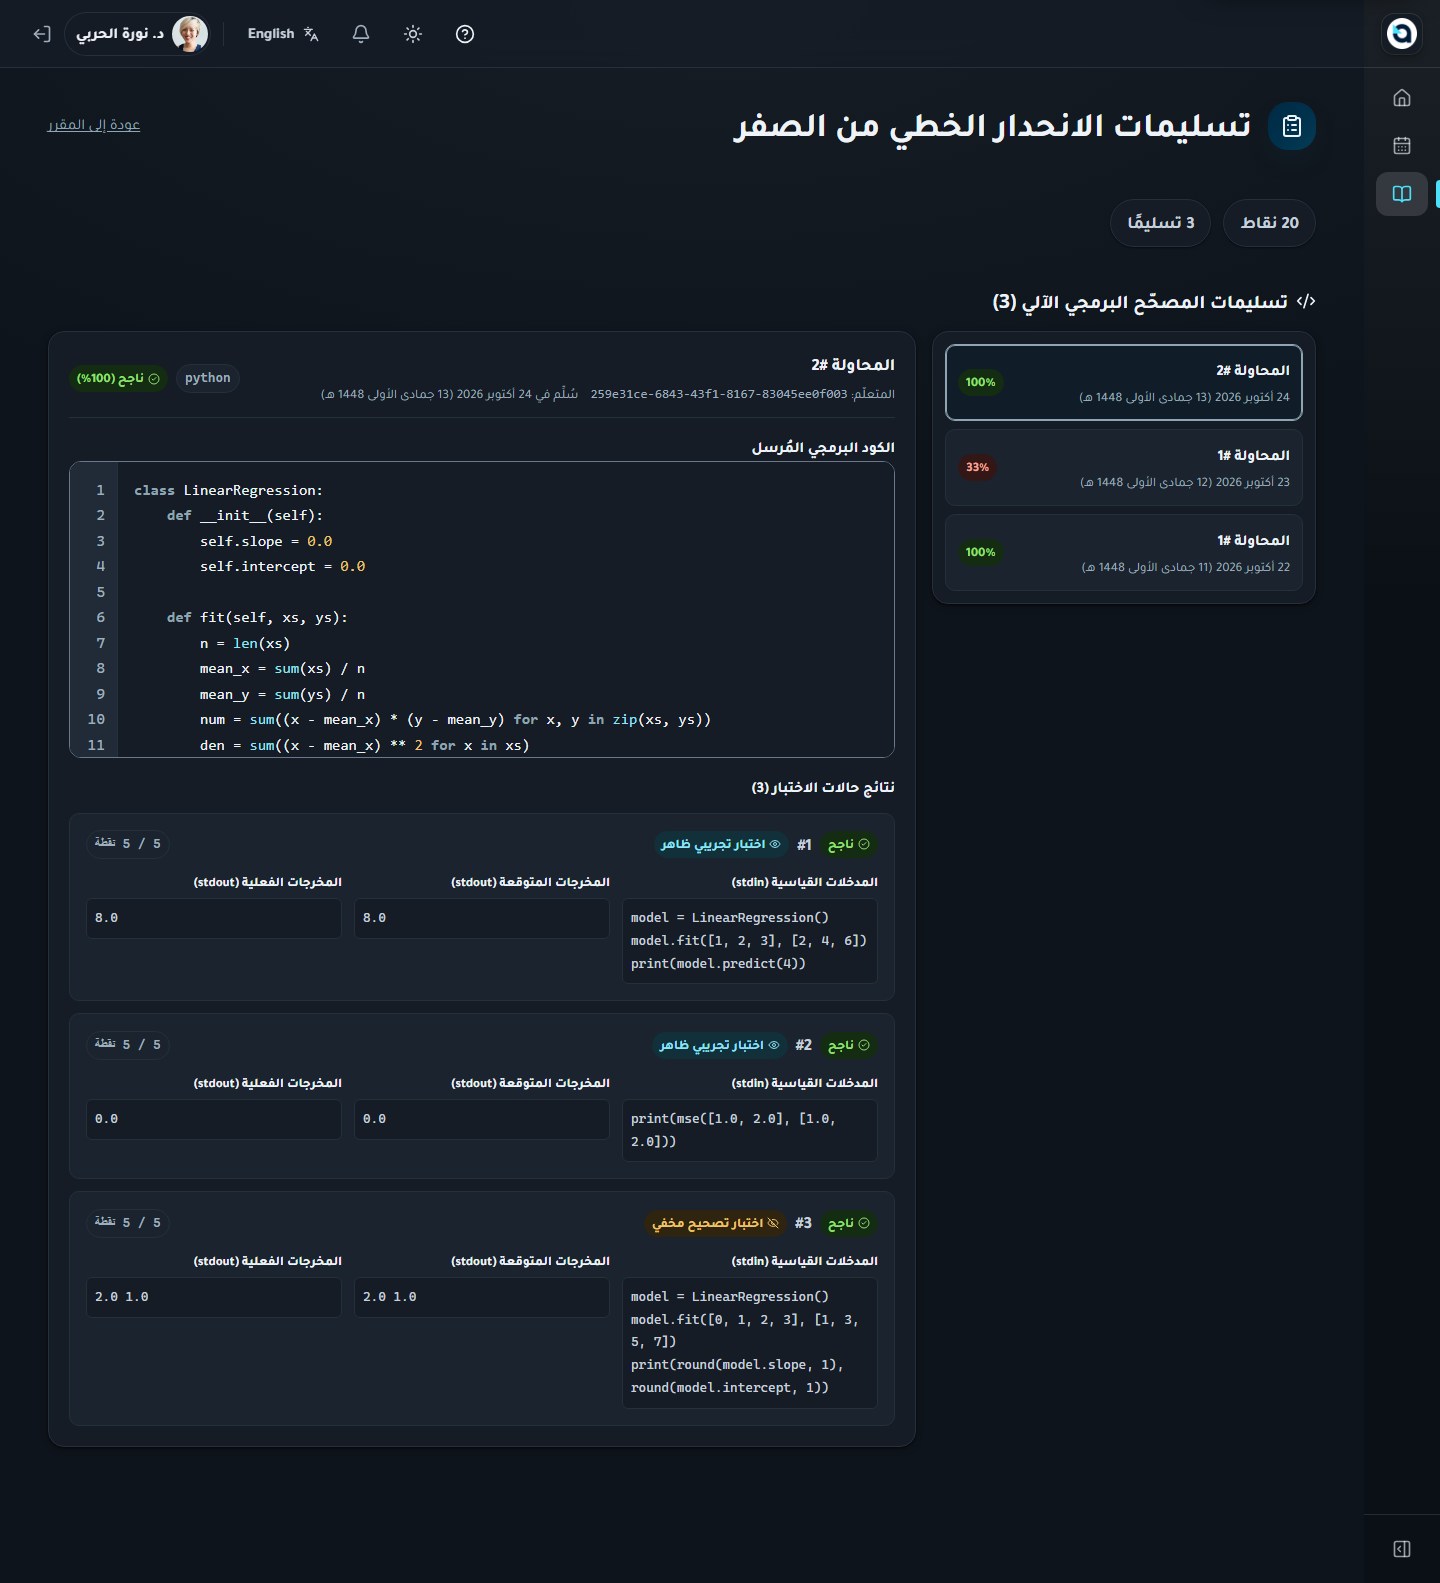Click the actual output 2.0 1.0 box
Viewport: 1440px width, 1583px height.
coord(214,1297)
